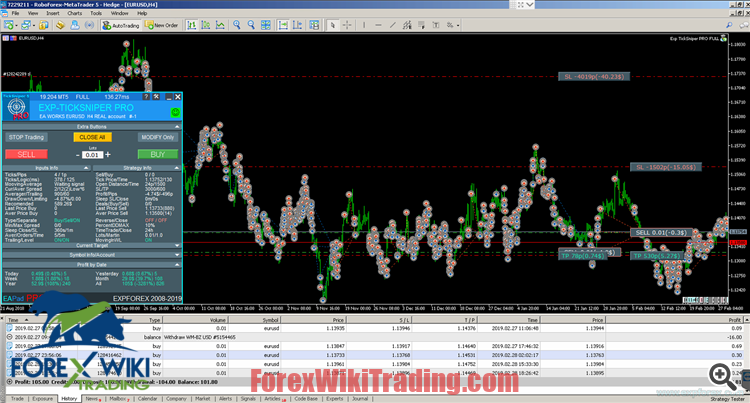750x403 pixels.
Task: Click the tools wrench icon on TickSniper panel
Action: [156, 97]
